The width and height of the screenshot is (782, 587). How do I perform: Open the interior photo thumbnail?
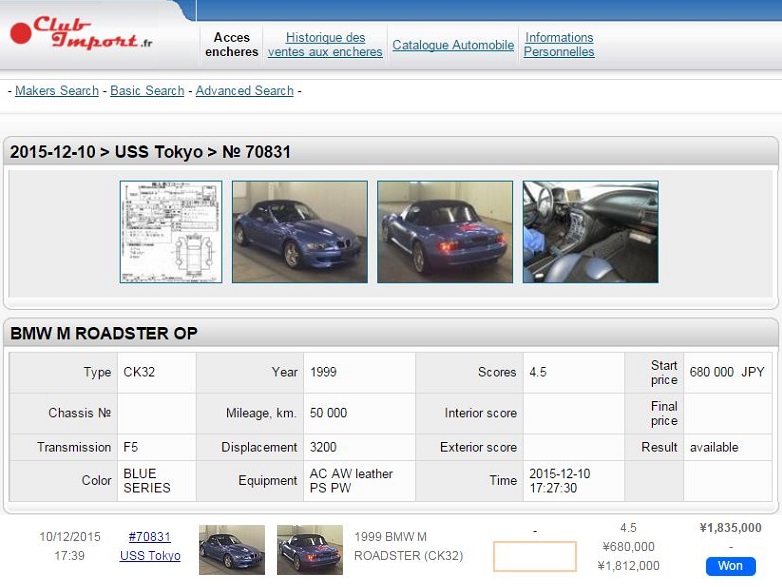point(590,232)
